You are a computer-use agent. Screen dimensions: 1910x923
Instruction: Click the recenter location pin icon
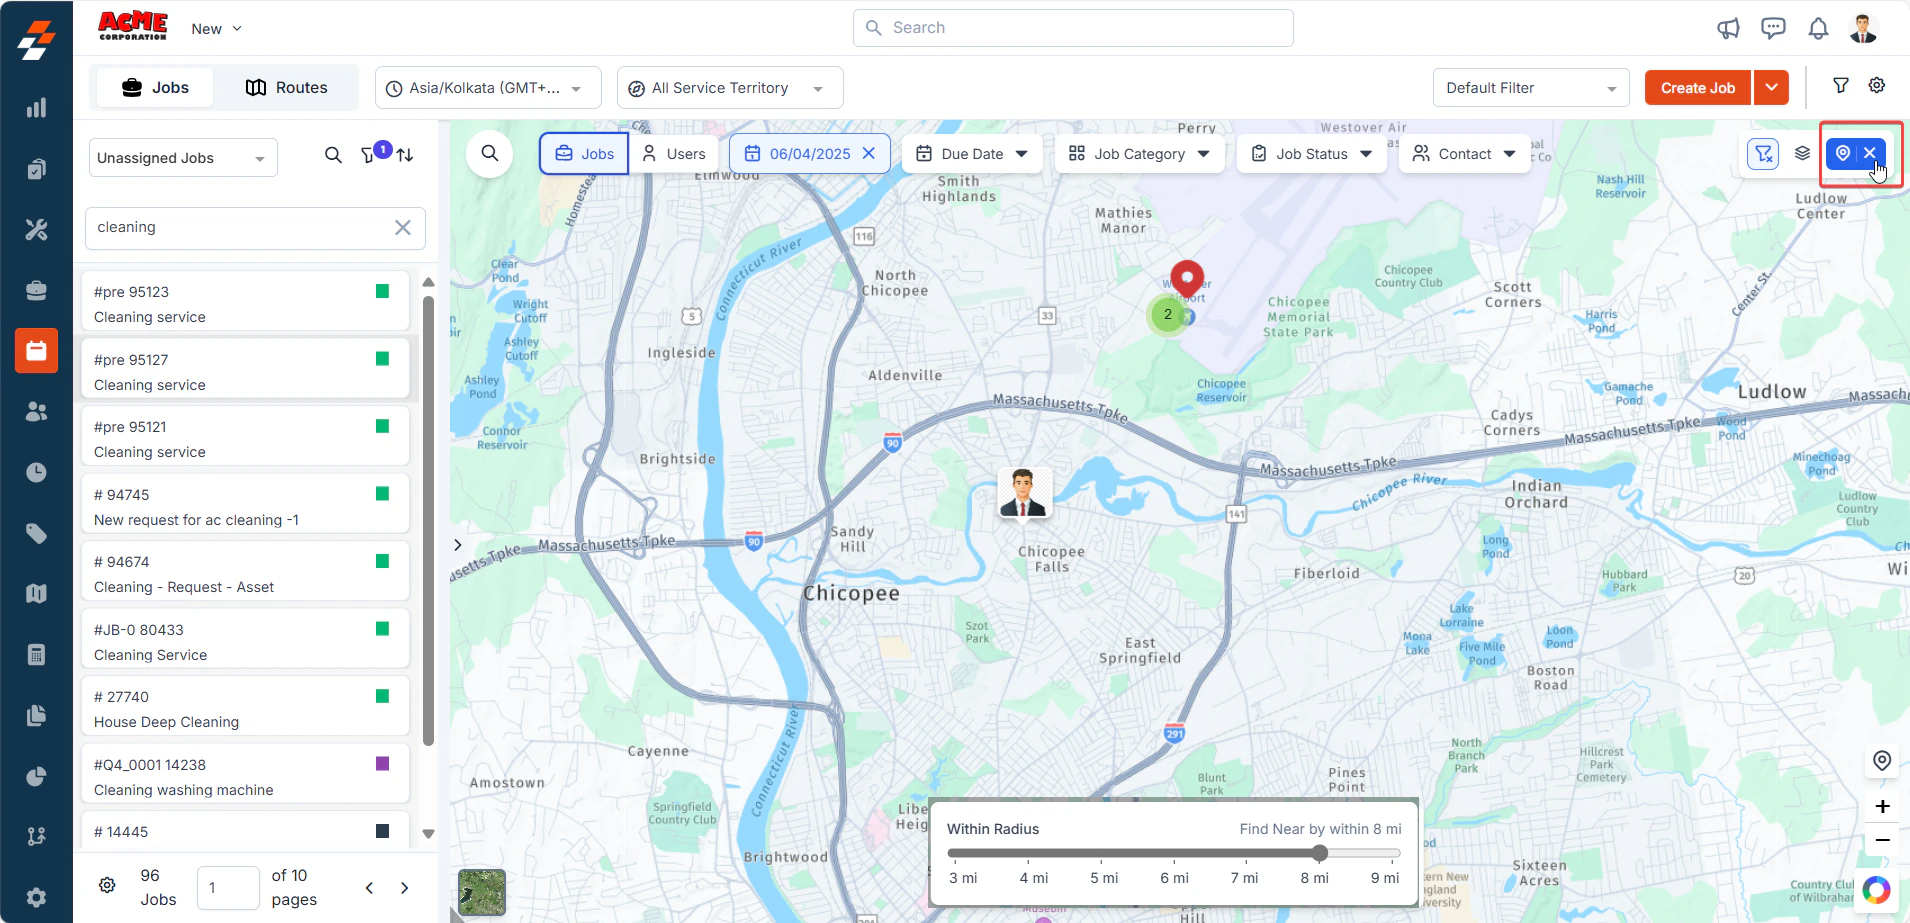tap(1881, 761)
